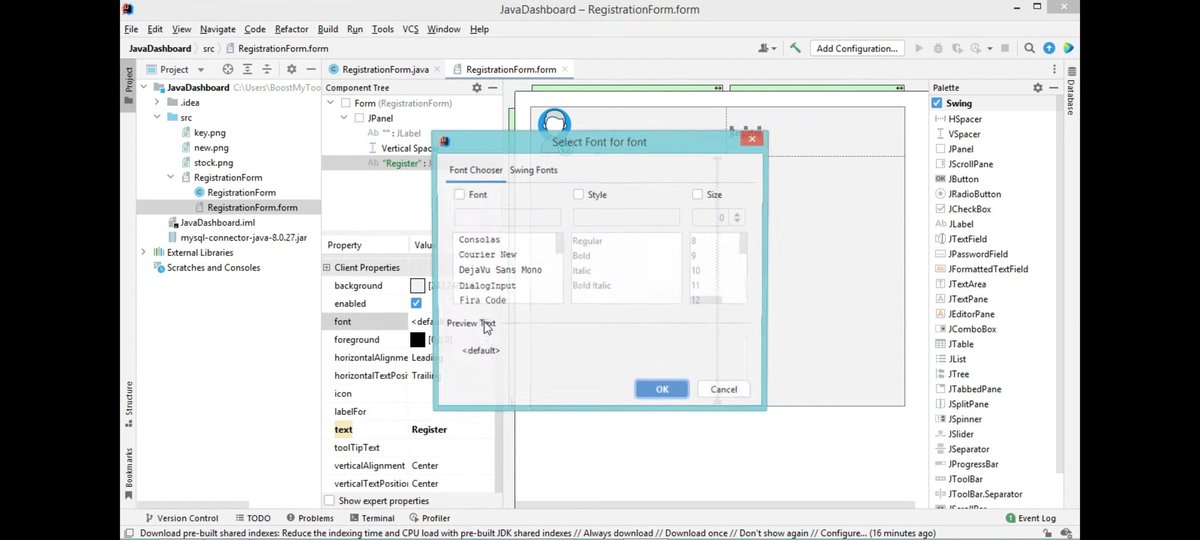Image resolution: width=1200 pixels, height=540 pixels.
Task: Enable the Font checkbox in dialog
Action: point(459,195)
